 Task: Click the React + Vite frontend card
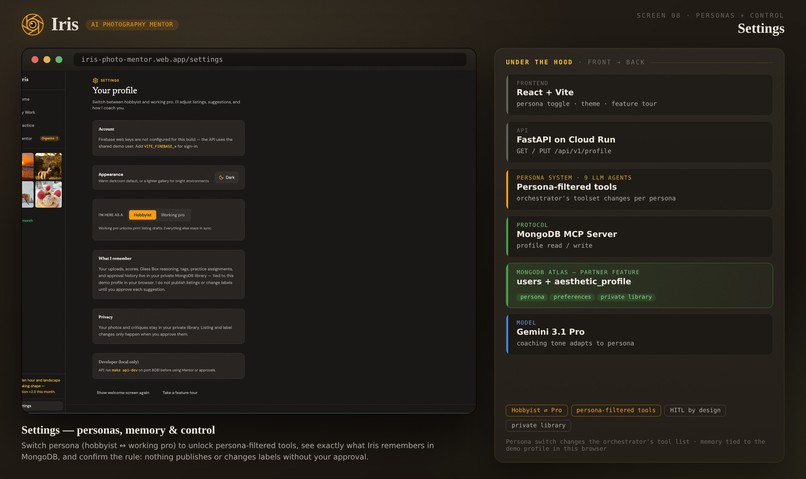639,95
